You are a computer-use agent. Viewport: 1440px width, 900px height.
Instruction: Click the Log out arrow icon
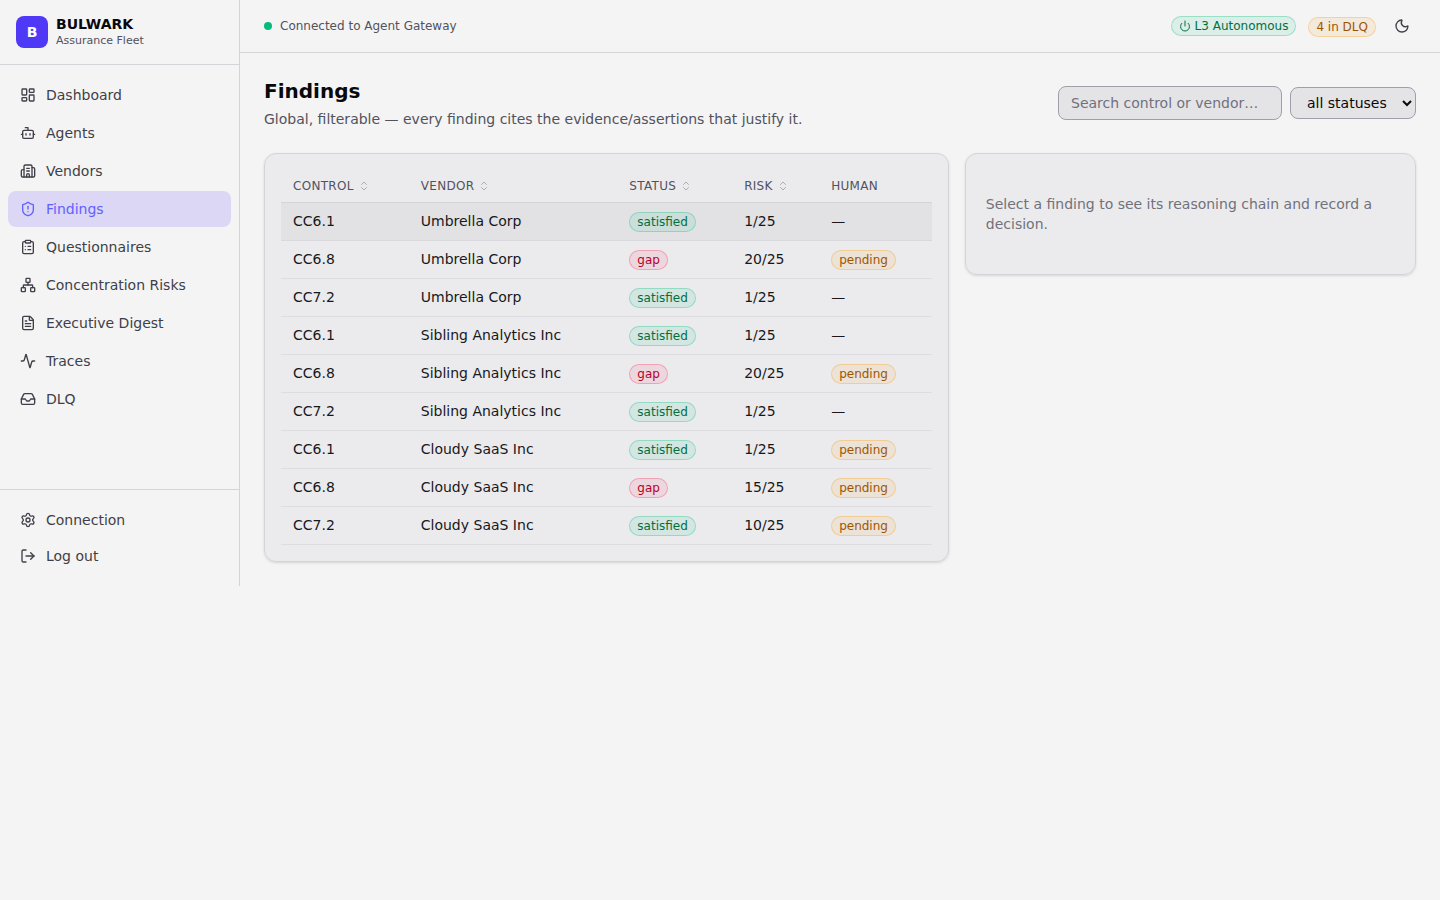click(28, 556)
